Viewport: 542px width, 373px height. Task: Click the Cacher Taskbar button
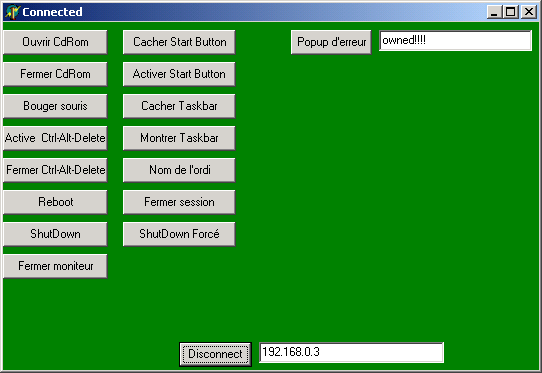(x=179, y=106)
